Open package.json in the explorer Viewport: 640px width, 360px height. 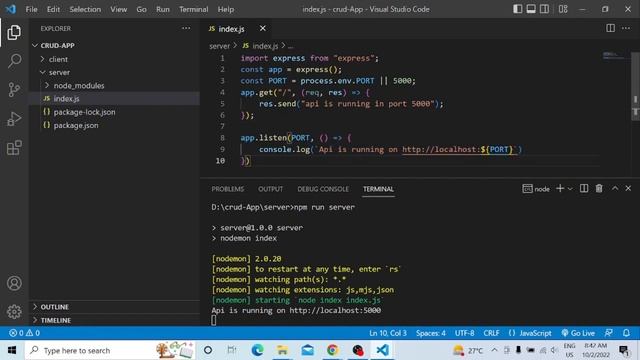[x=114, y=125]
